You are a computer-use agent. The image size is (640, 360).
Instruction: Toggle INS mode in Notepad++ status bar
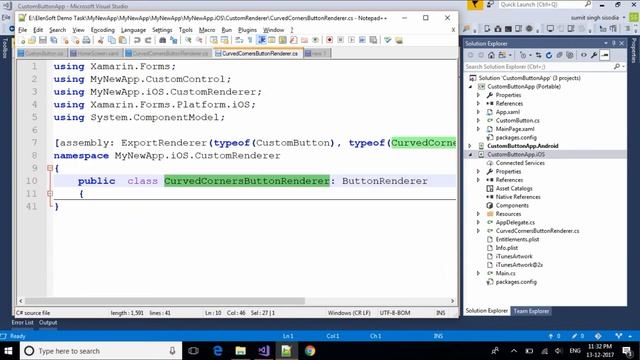(441, 313)
